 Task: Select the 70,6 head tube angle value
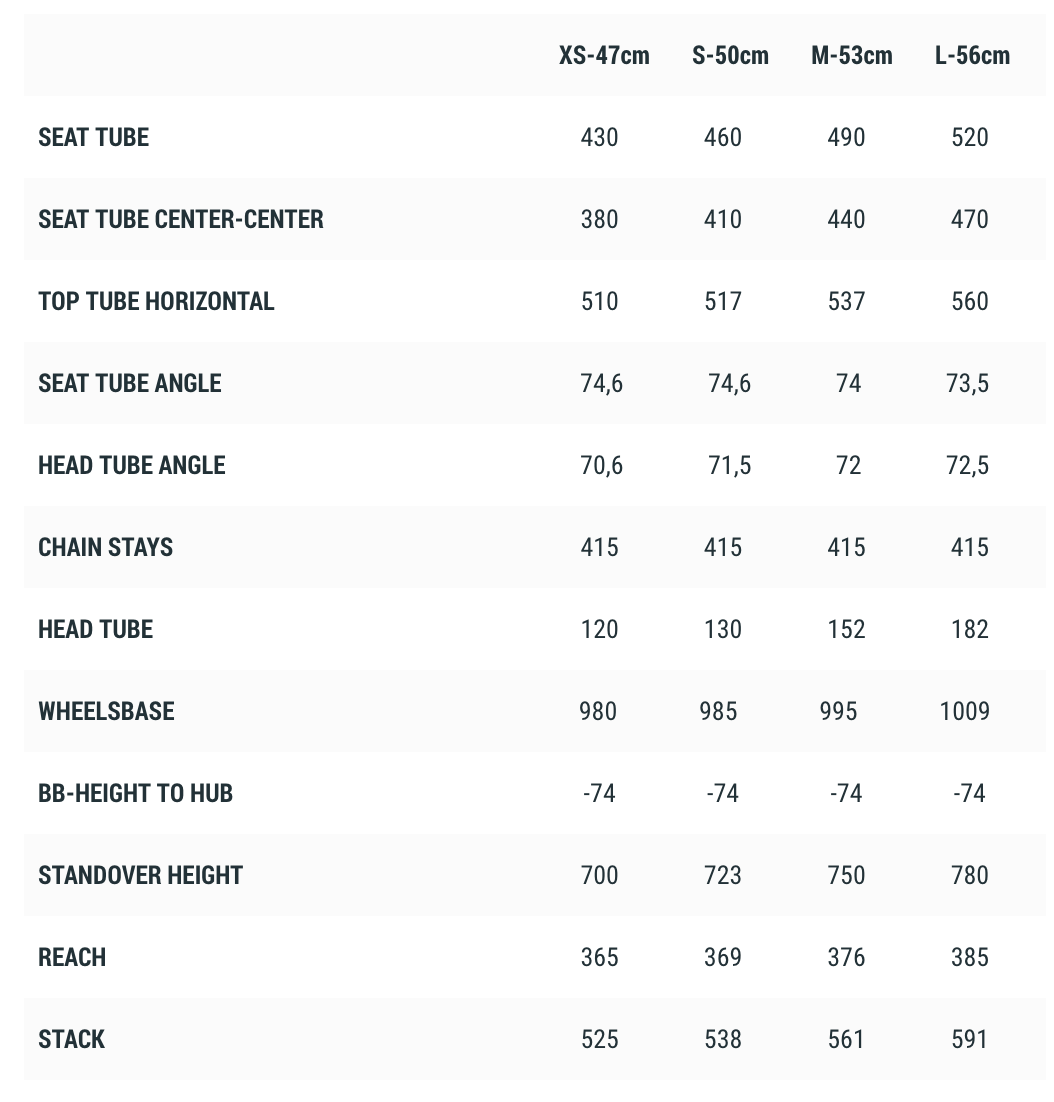click(x=601, y=465)
